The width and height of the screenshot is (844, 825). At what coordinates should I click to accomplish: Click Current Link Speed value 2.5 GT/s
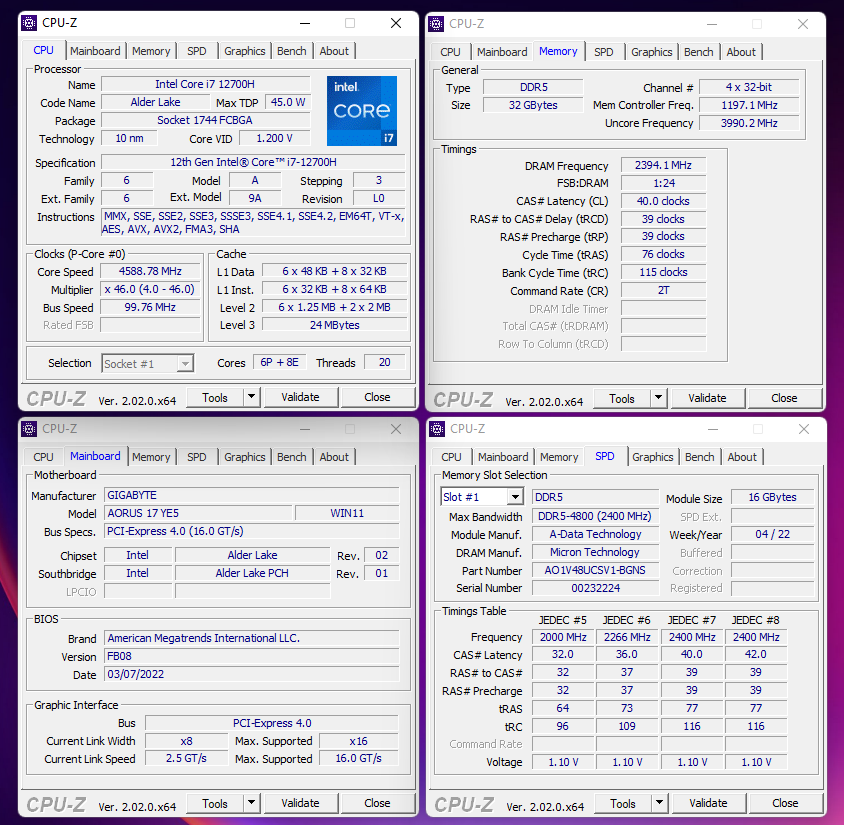186,758
